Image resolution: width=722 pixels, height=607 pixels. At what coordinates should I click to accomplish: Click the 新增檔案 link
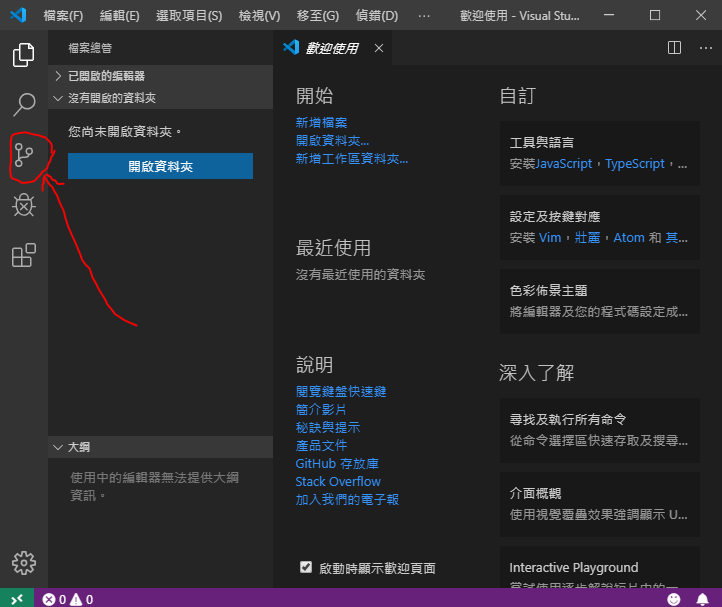pyautogui.click(x=321, y=123)
